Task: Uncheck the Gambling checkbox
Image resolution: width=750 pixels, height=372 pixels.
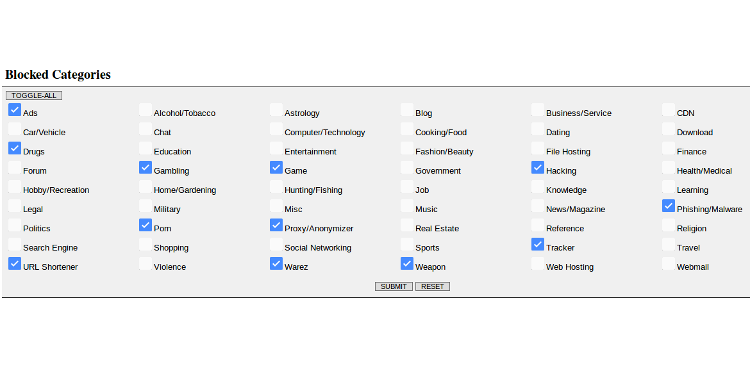Action: tap(145, 167)
